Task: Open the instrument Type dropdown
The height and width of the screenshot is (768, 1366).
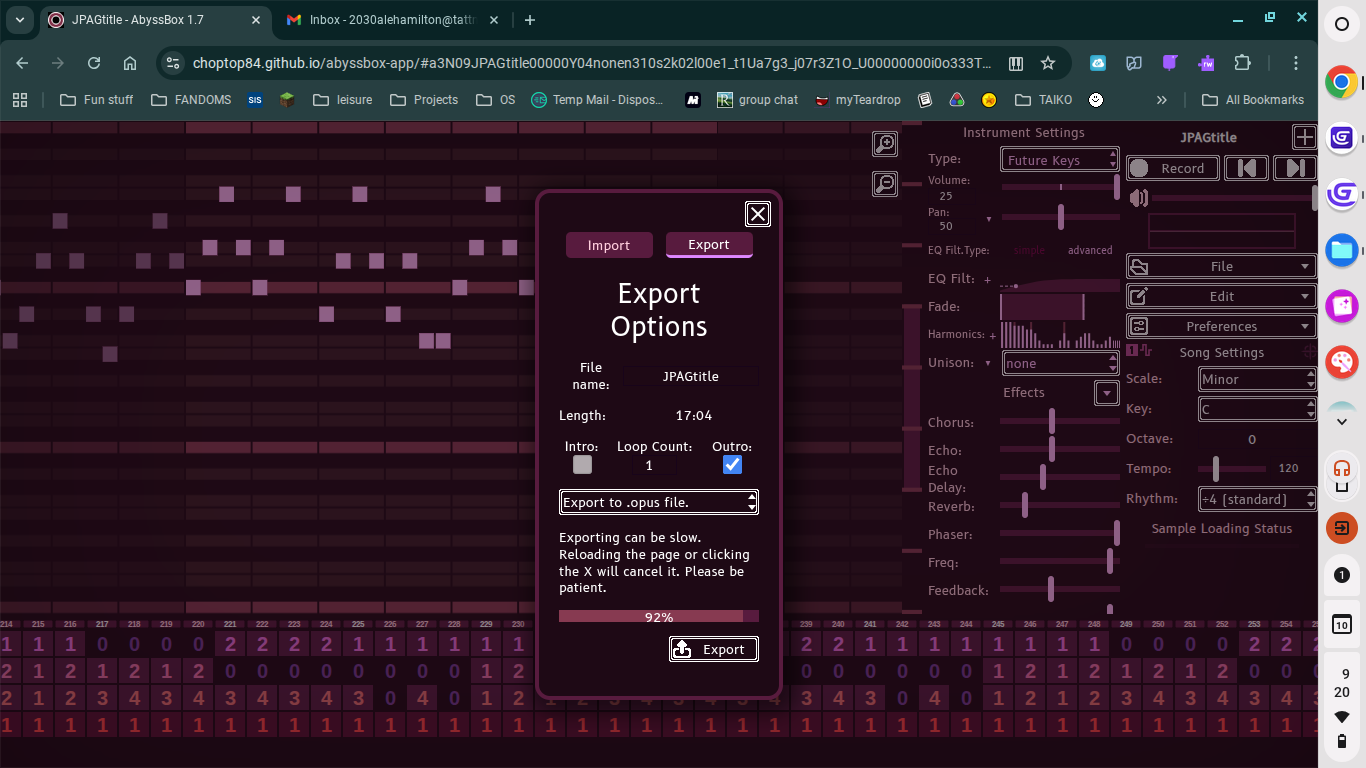Action: [1060, 160]
